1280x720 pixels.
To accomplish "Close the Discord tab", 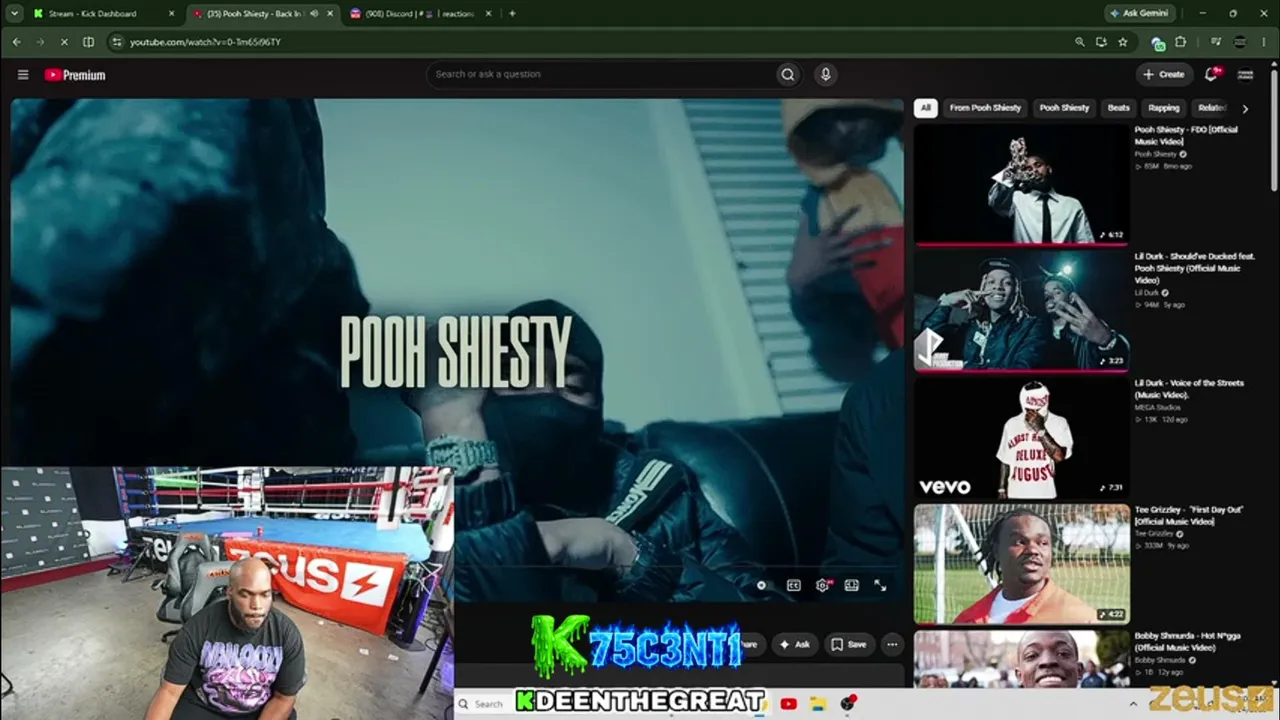I will (488, 14).
